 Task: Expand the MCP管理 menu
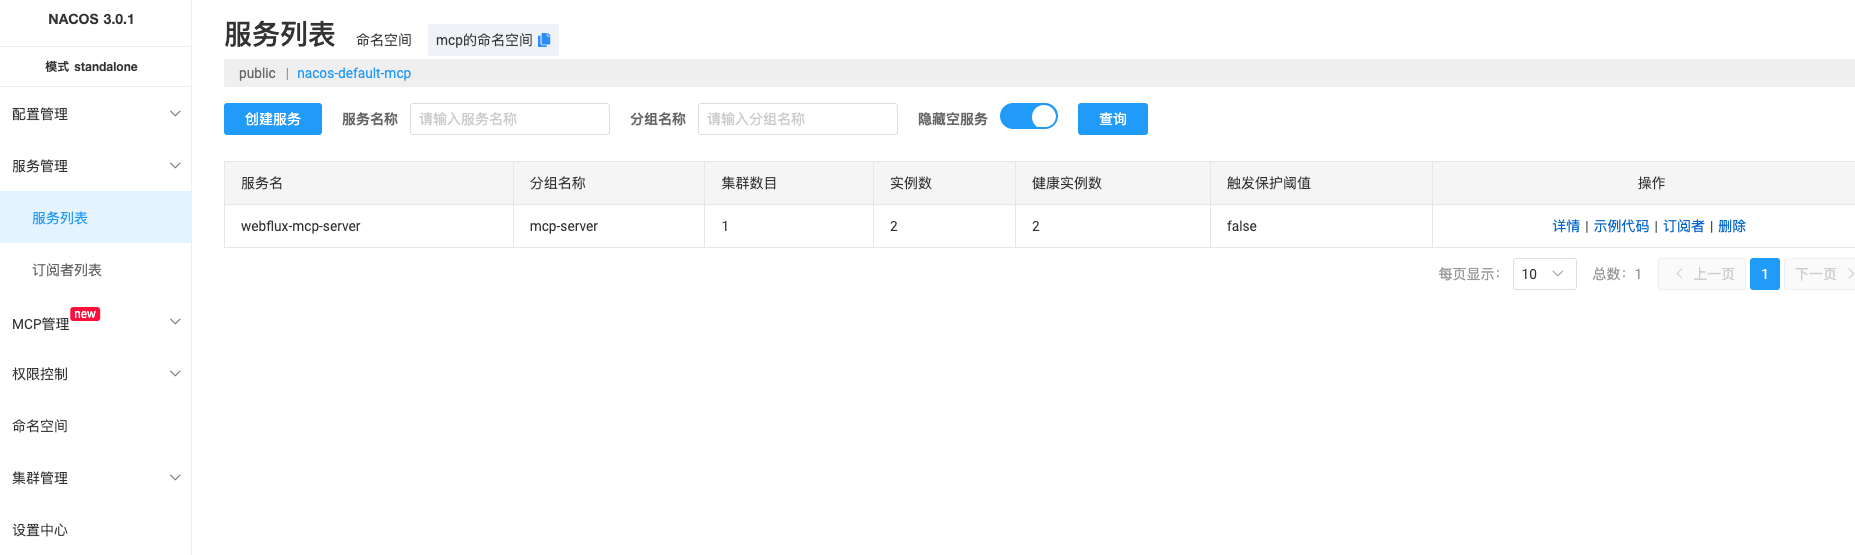[95, 322]
